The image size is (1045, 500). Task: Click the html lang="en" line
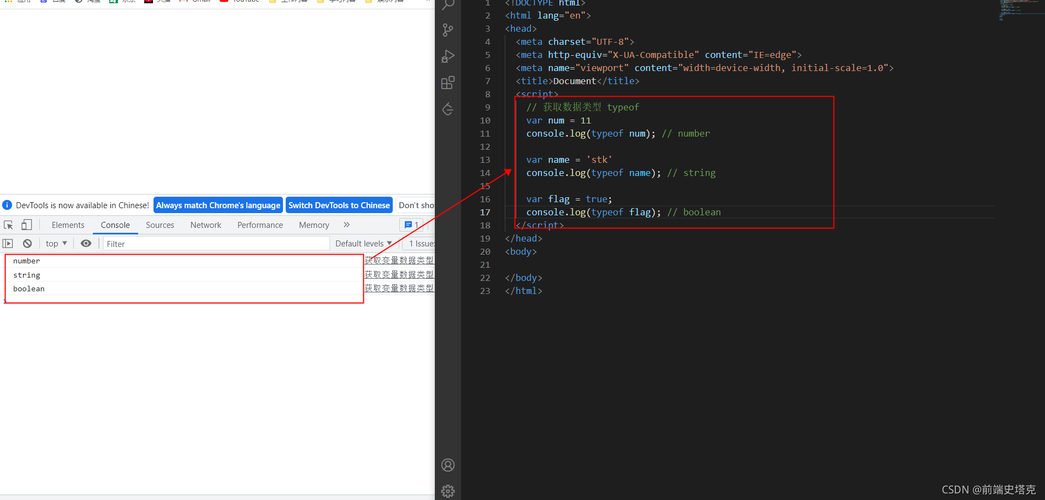coord(548,15)
